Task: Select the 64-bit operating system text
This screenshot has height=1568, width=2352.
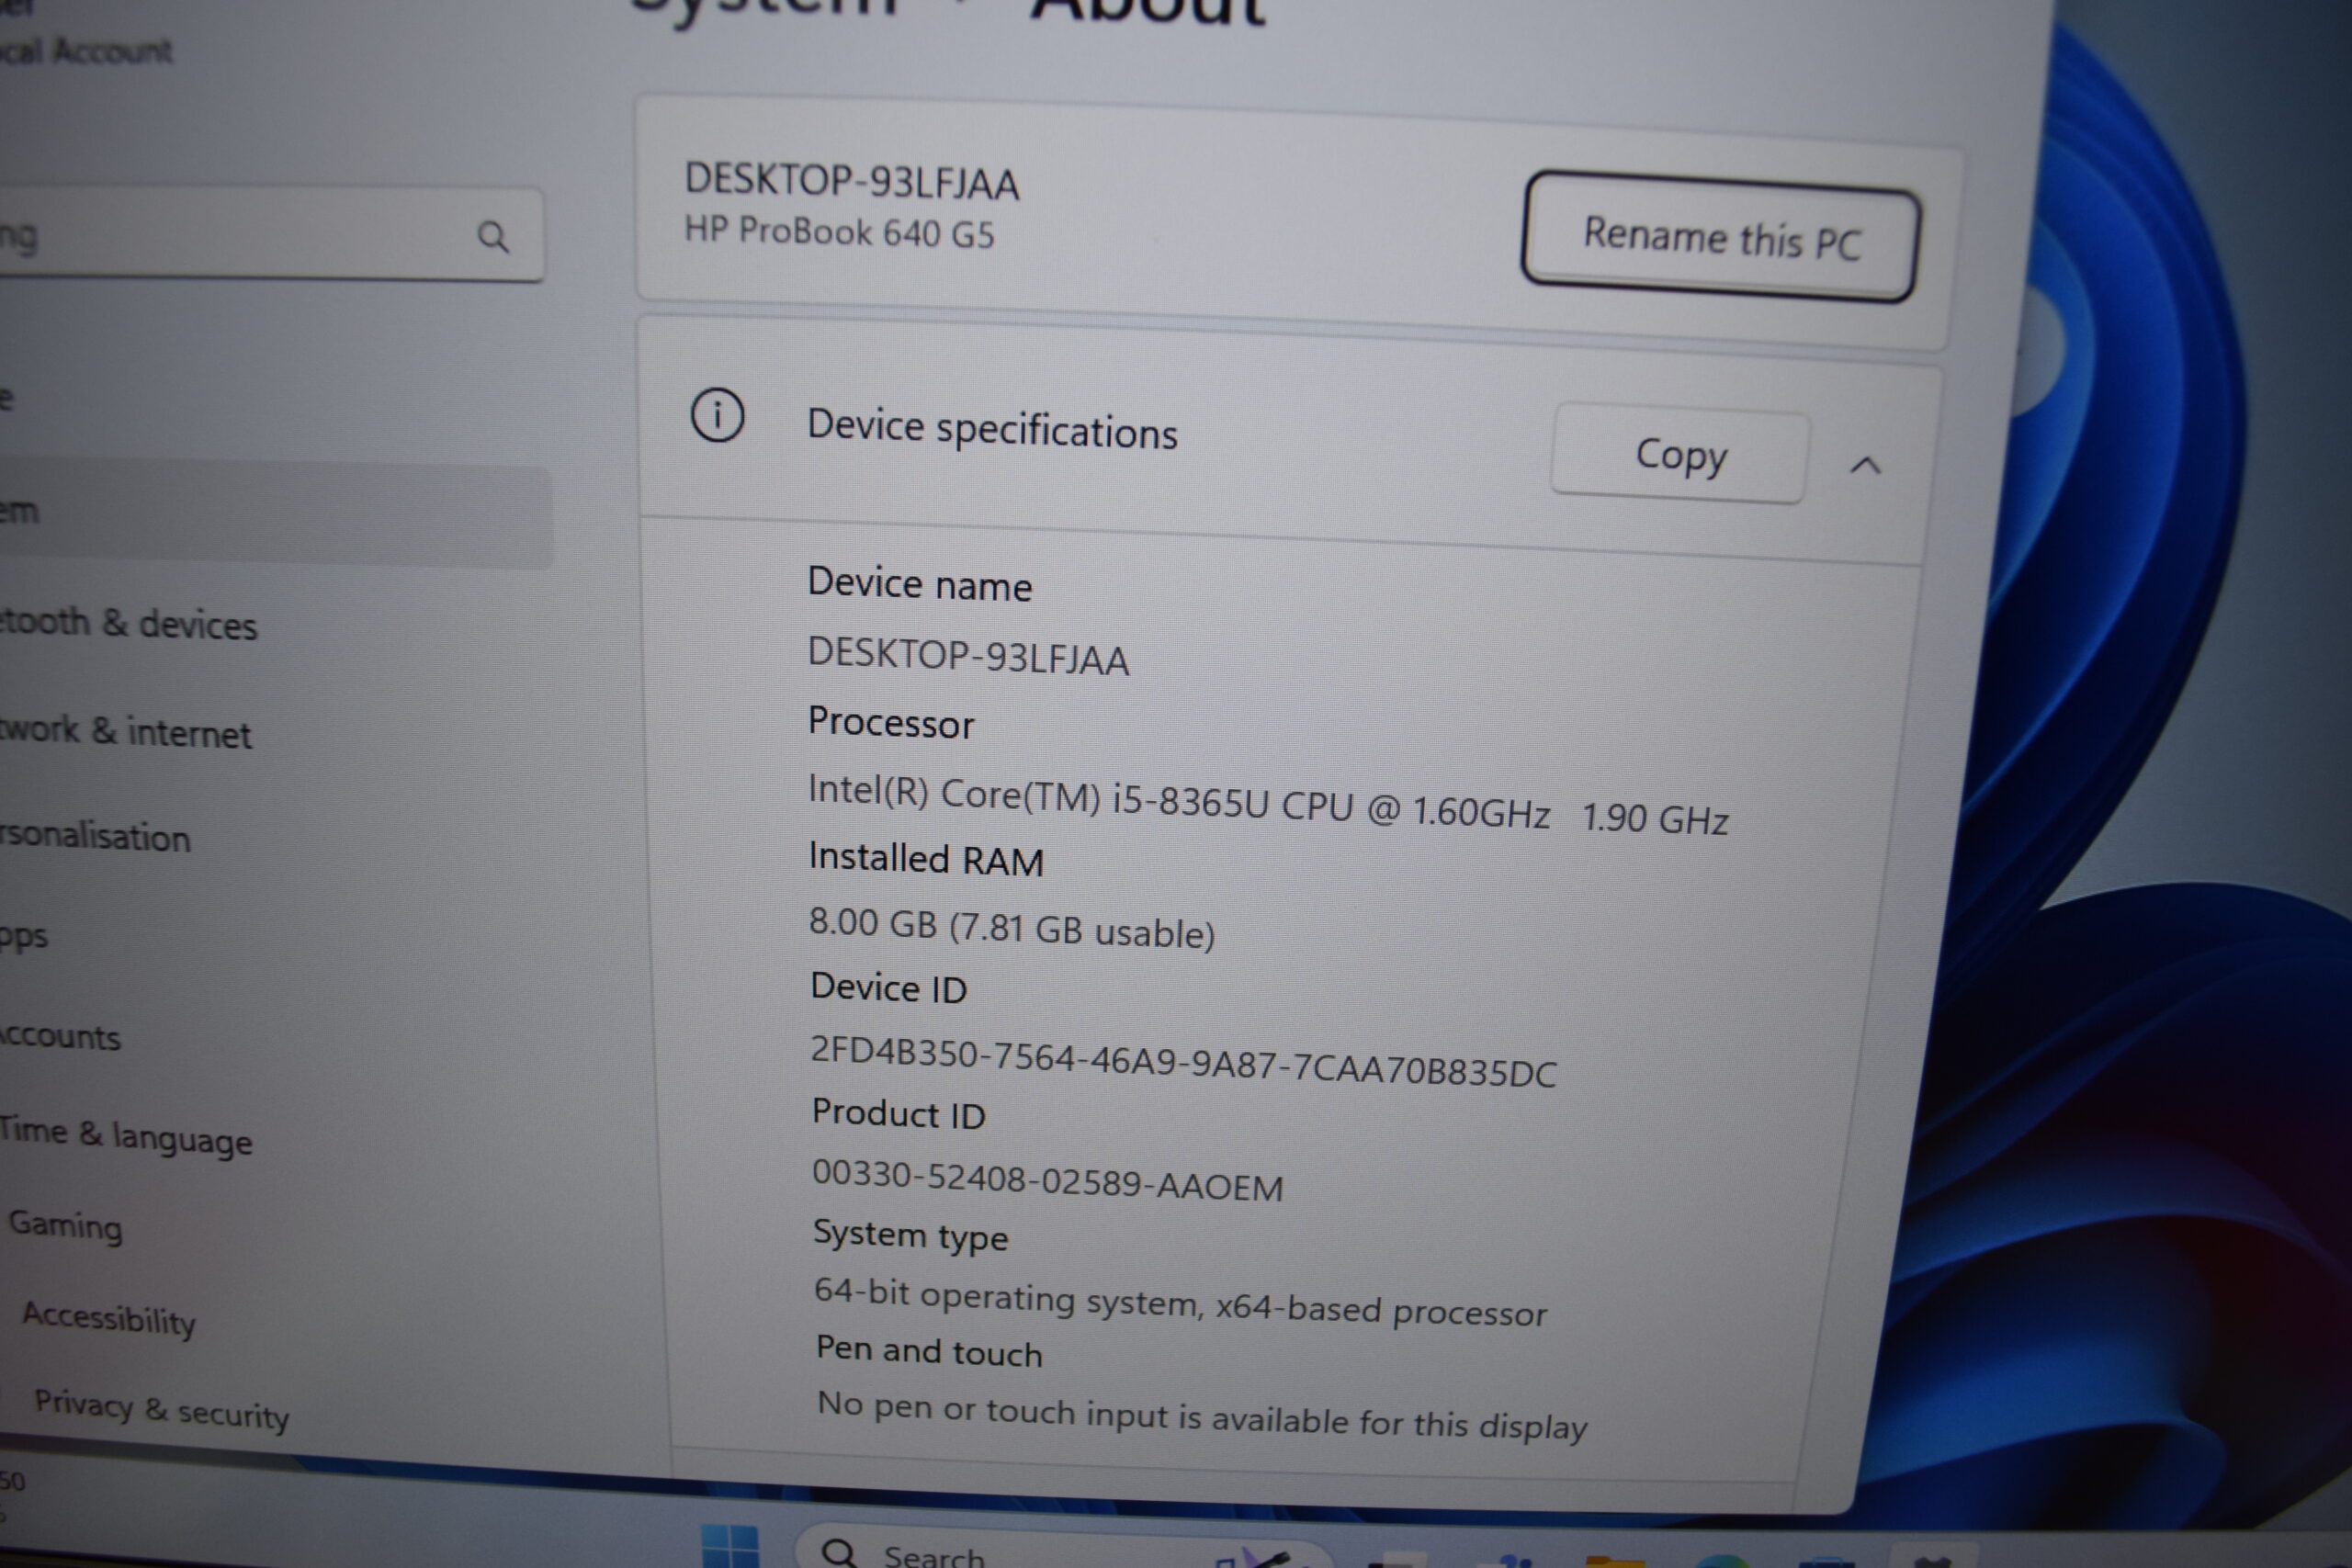Action: pyautogui.click(x=1180, y=1302)
